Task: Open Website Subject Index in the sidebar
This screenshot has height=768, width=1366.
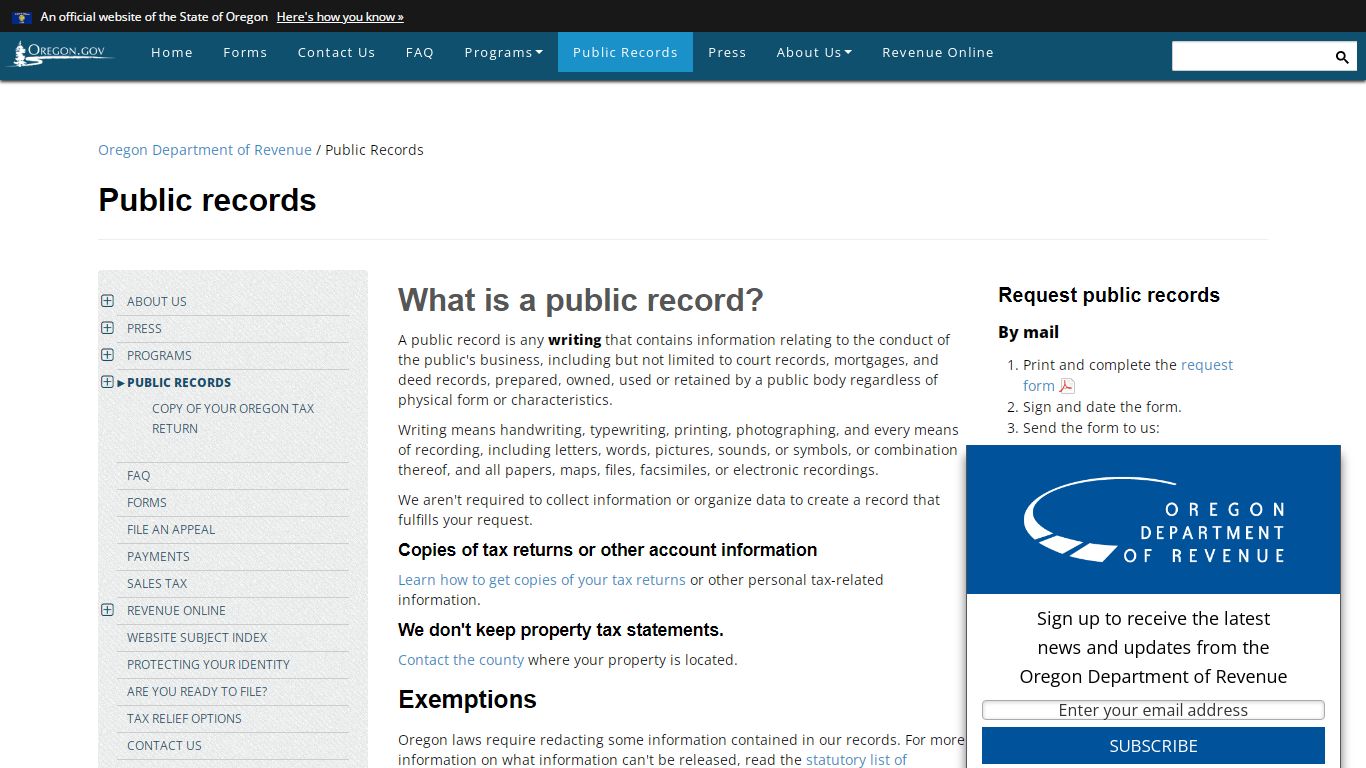Action: pos(197,638)
